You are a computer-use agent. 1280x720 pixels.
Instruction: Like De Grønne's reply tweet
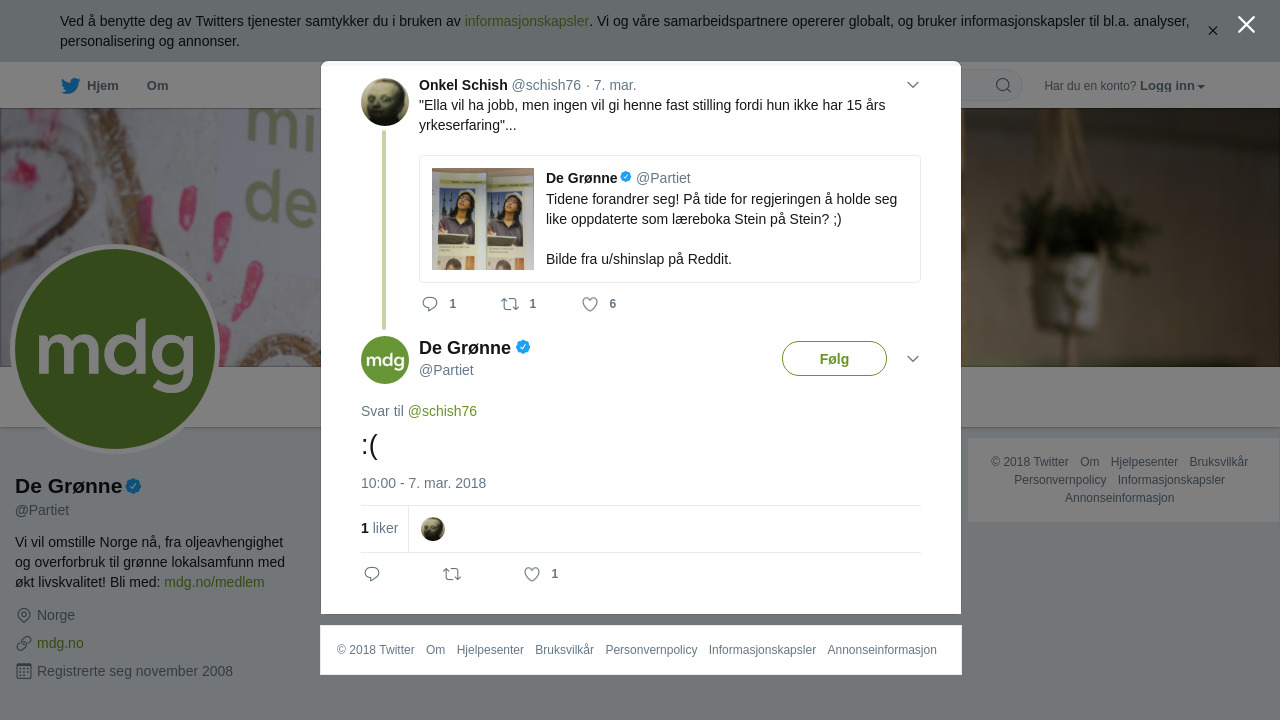(532, 574)
